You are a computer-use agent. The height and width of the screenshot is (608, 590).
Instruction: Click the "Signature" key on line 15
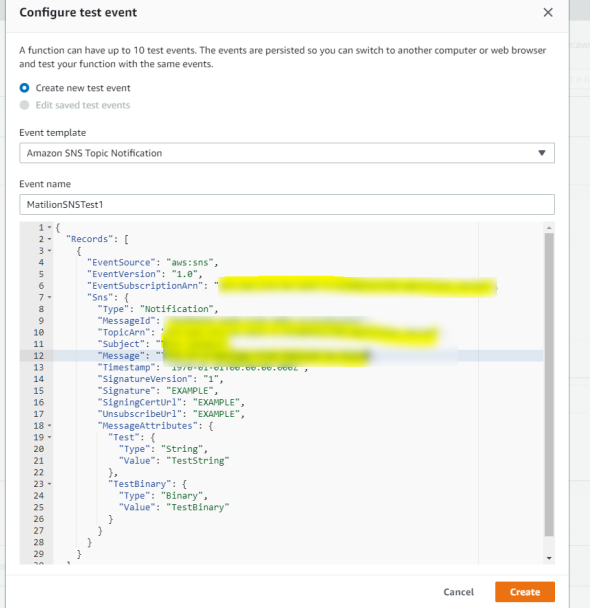(126, 390)
